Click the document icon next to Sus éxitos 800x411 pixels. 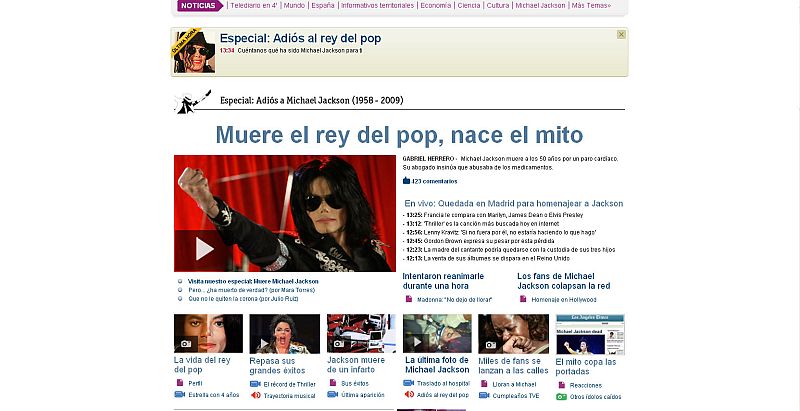click(333, 383)
